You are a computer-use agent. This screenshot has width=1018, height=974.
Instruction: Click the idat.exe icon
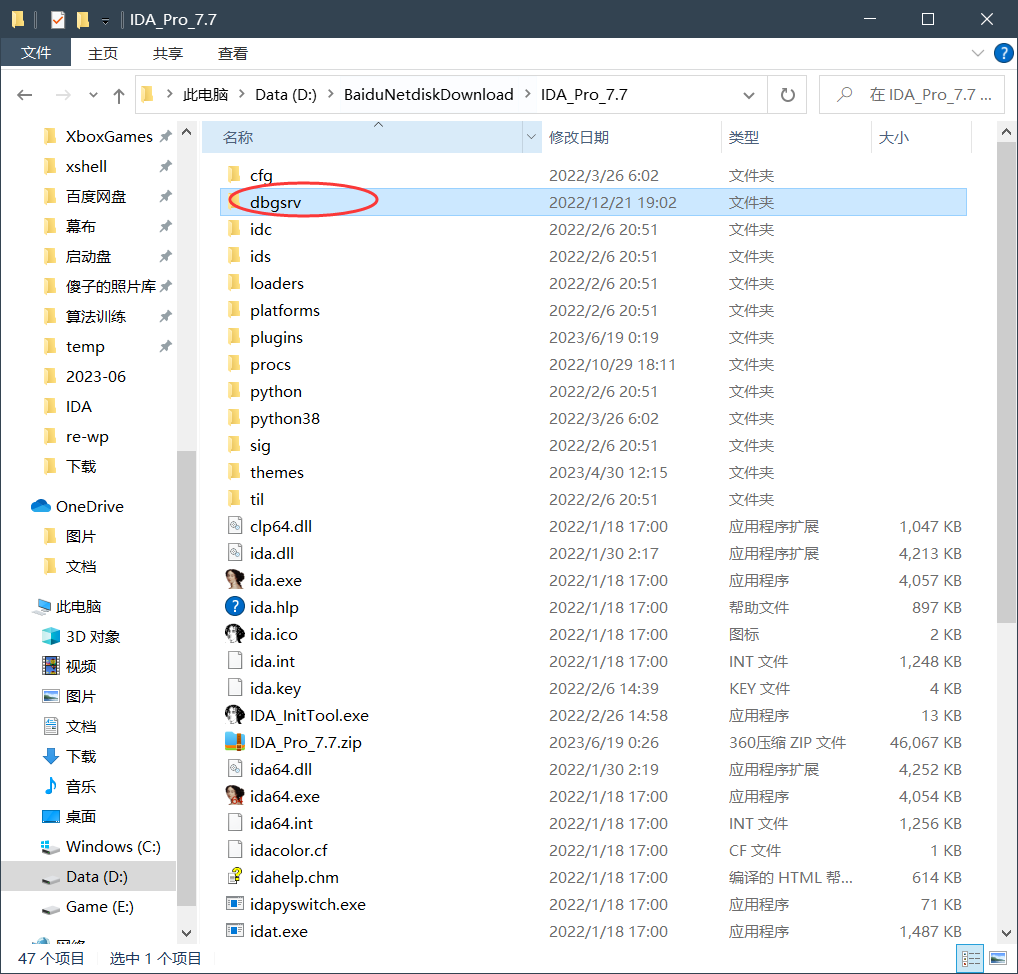click(x=234, y=931)
